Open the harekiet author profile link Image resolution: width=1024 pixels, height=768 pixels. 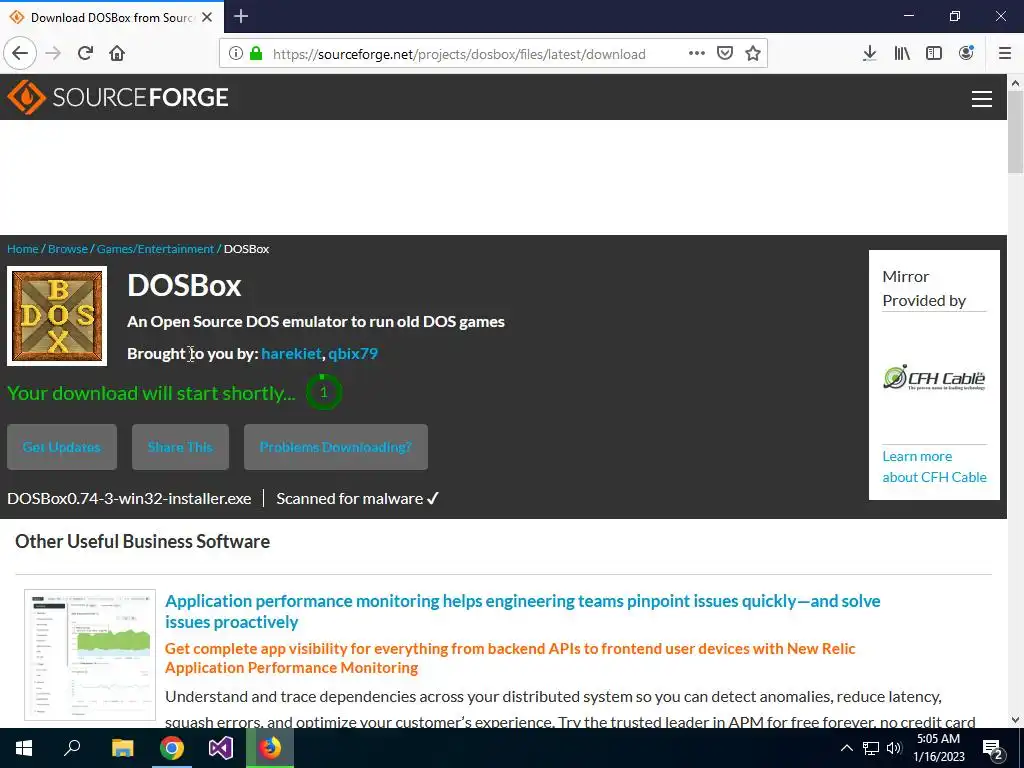291,353
